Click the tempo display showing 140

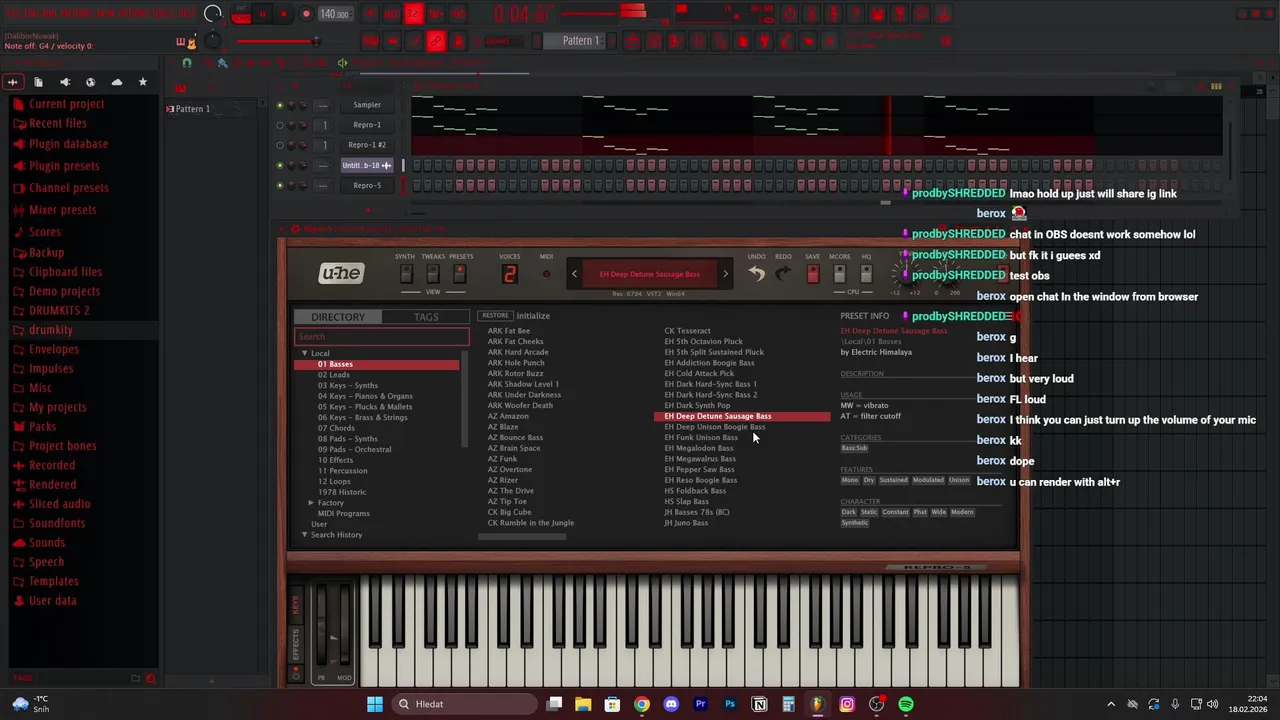point(334,14)
